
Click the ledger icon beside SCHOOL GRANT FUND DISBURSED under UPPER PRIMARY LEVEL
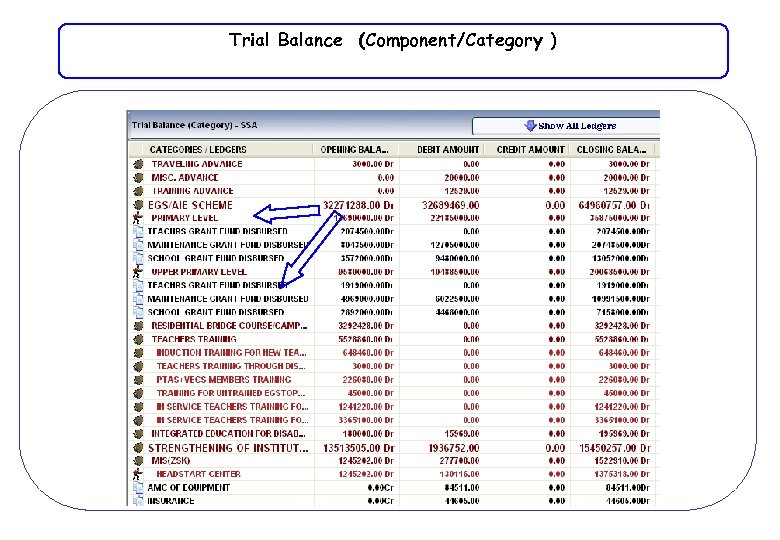(138, 312)
